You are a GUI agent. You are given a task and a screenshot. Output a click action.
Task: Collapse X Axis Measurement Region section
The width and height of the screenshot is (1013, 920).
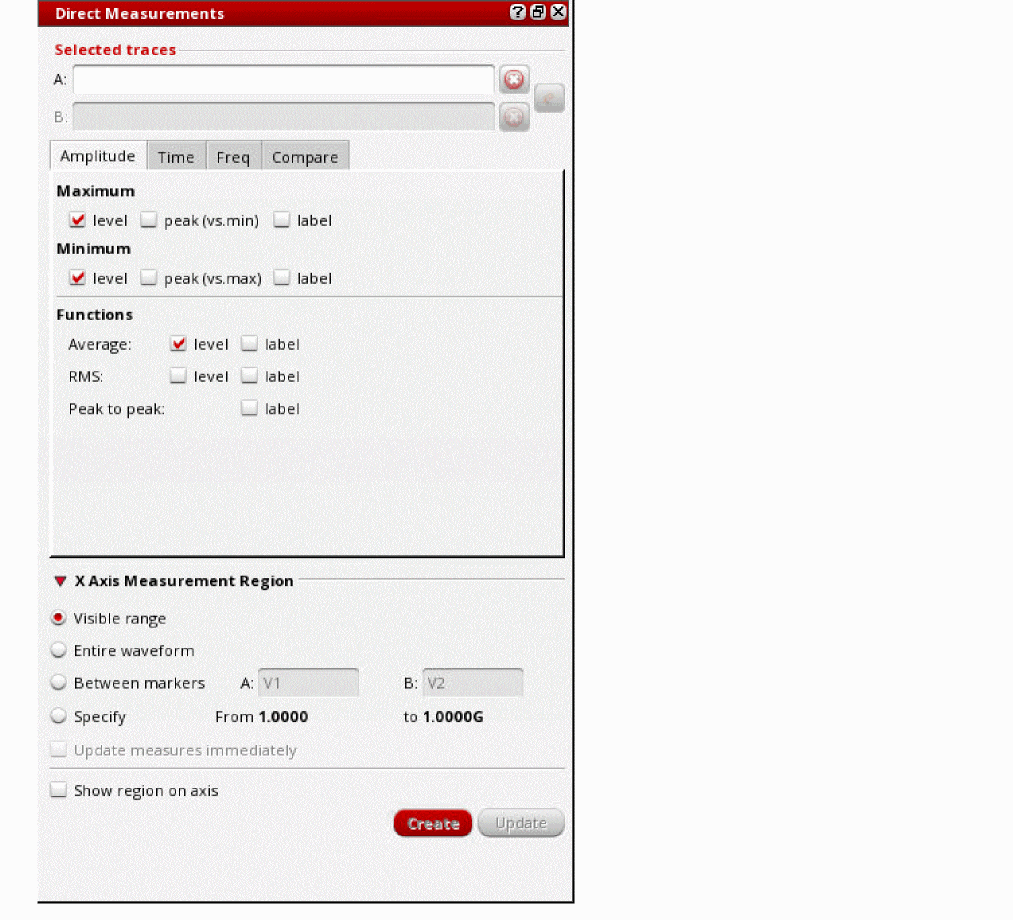61,581
